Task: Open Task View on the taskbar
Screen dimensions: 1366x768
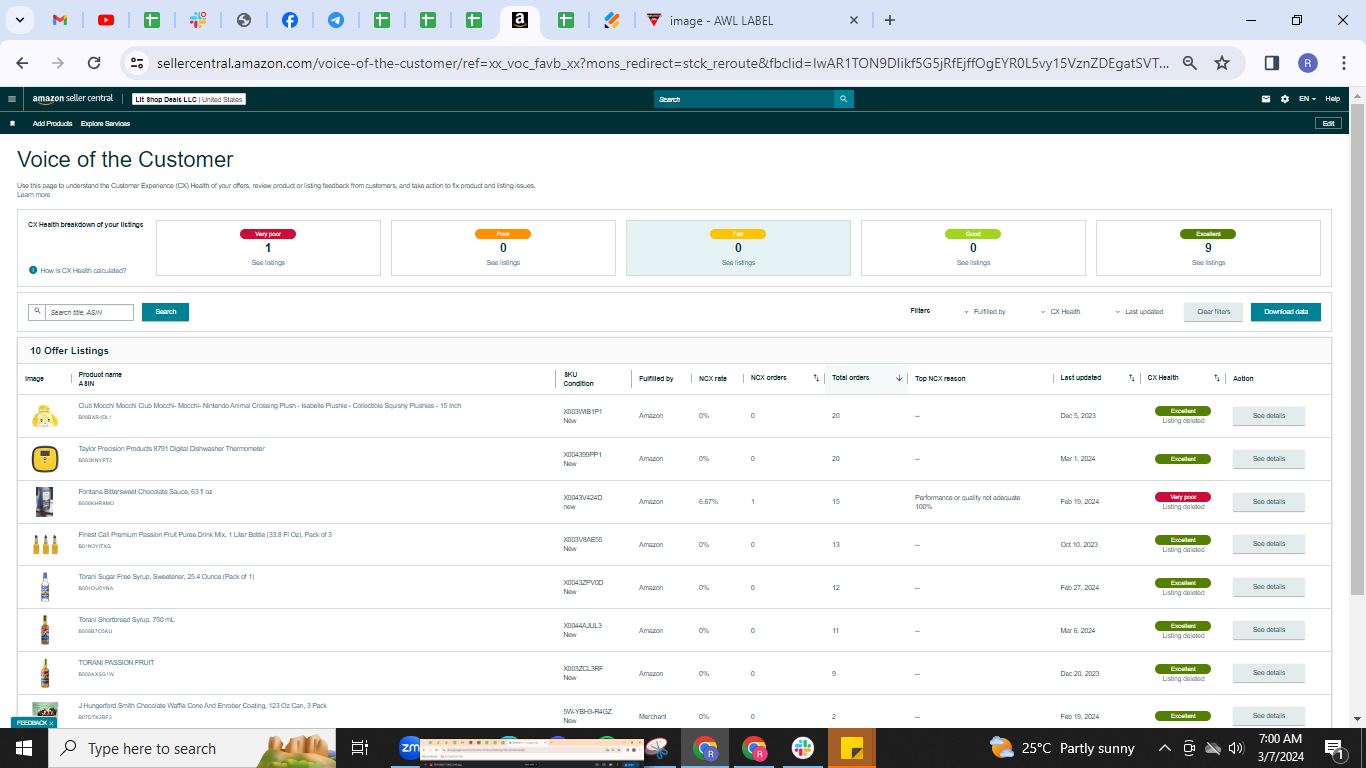Action: [360, 748]
